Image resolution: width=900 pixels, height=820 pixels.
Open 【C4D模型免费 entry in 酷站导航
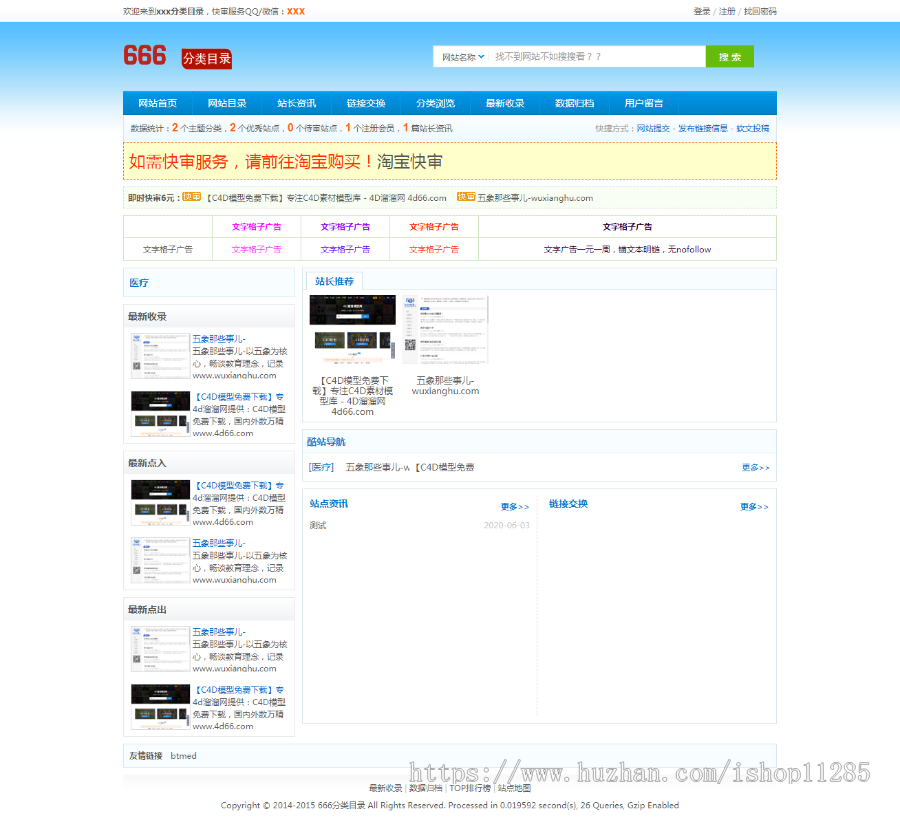[x=445, y=467]
